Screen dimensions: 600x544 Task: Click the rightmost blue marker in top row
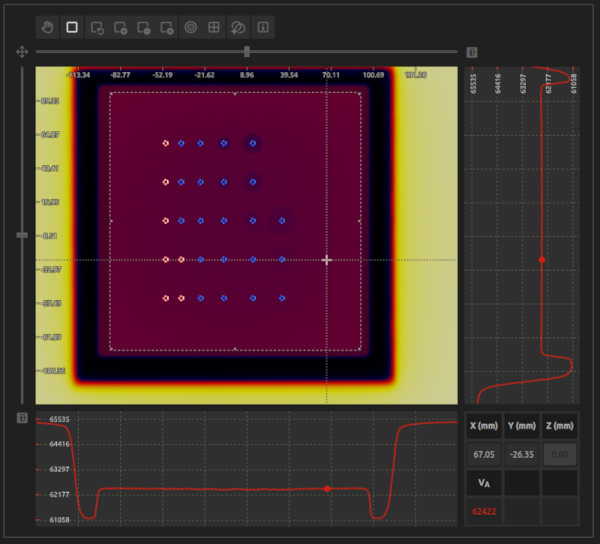(253, 143)
